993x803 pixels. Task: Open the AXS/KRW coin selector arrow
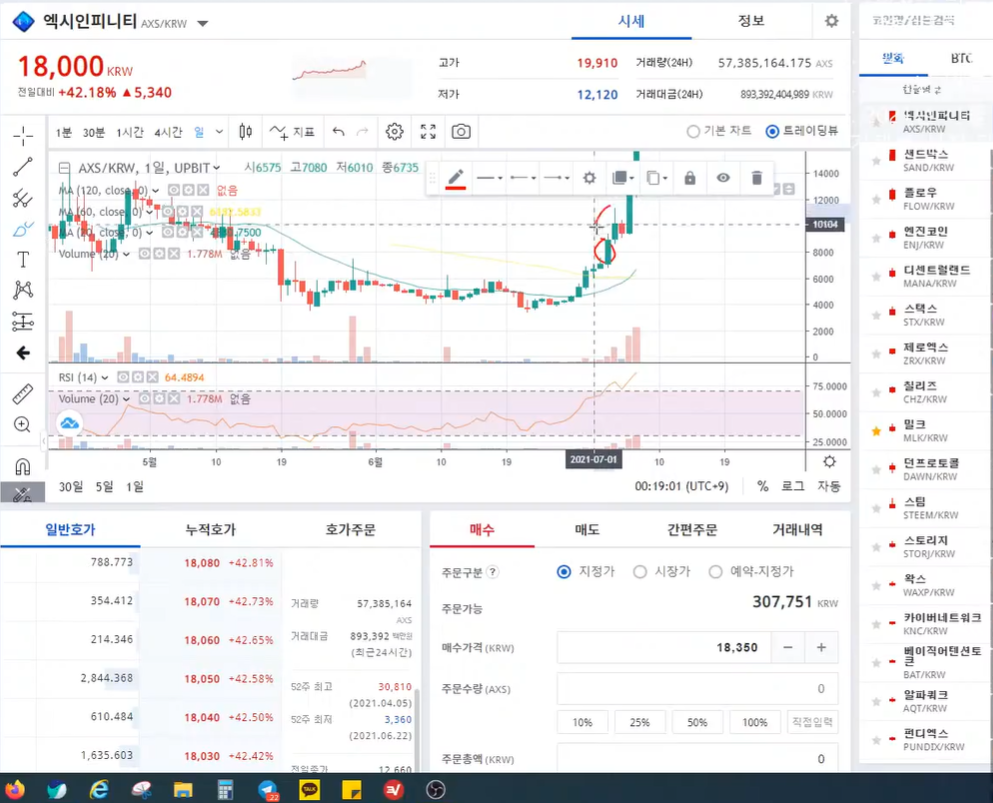coord(203,24)
